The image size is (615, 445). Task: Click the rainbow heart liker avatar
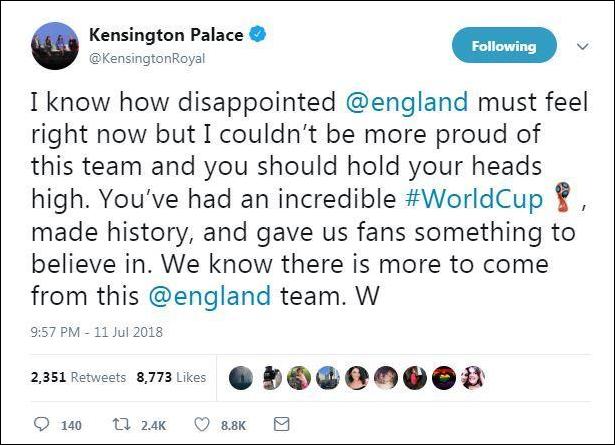(x=442, y=377)
